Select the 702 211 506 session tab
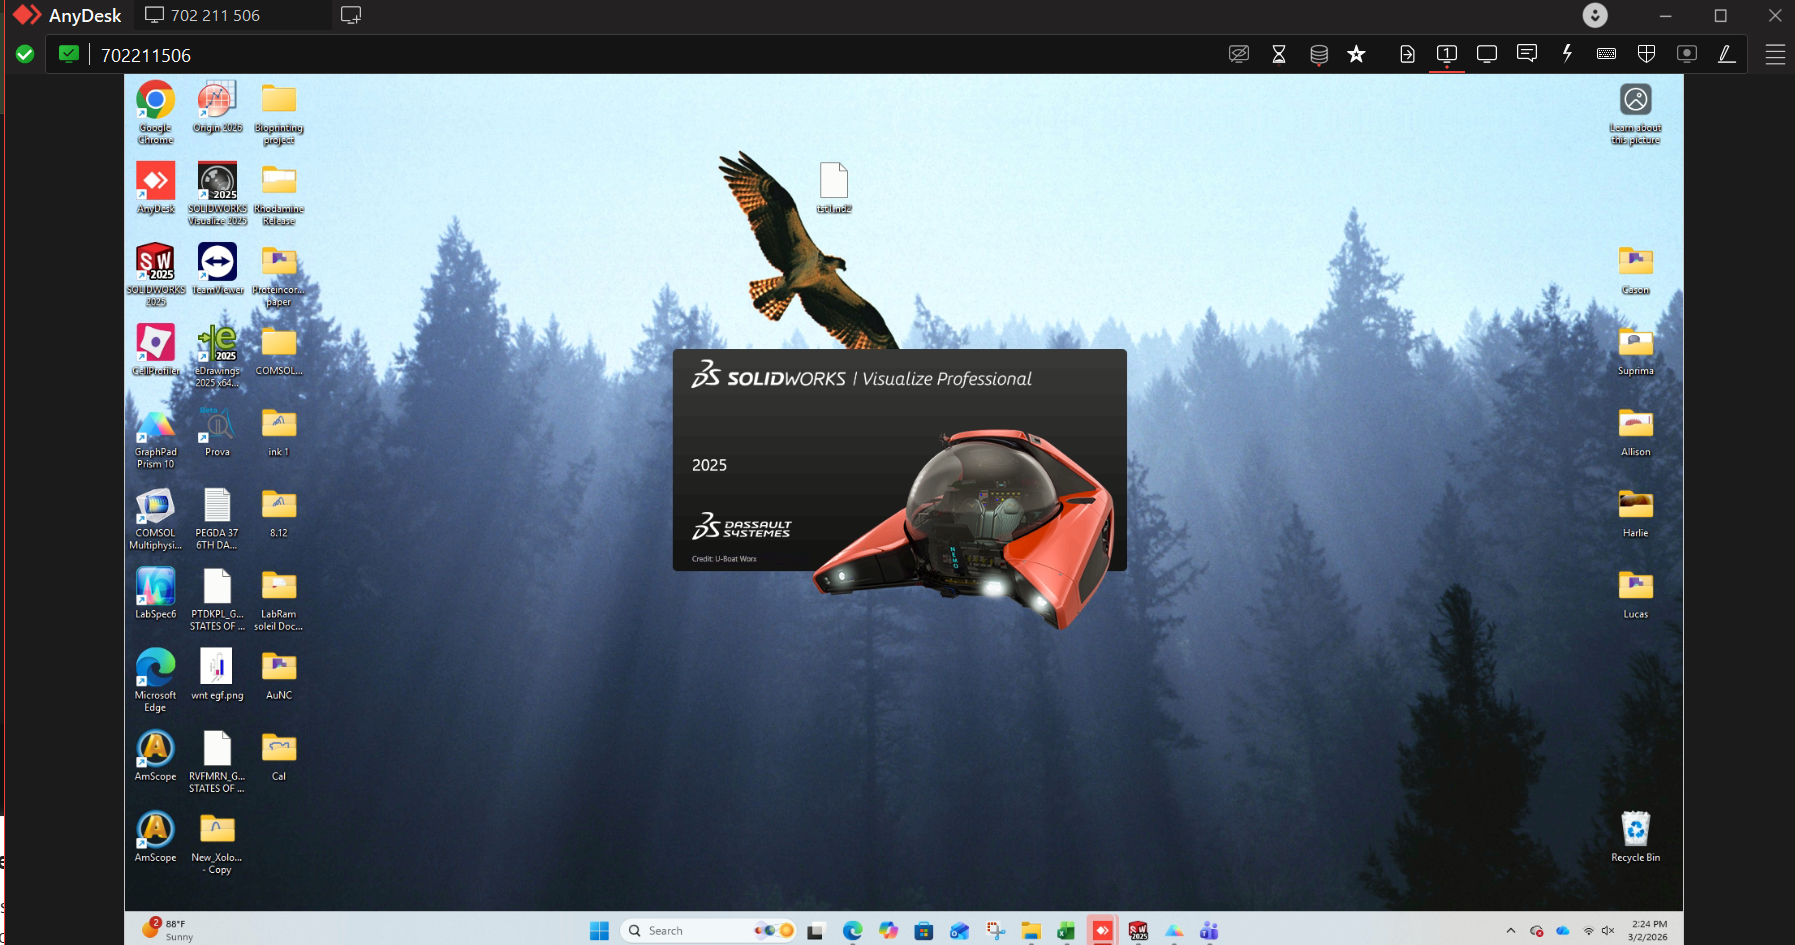Screen dimensions: 1795x945 230,15
